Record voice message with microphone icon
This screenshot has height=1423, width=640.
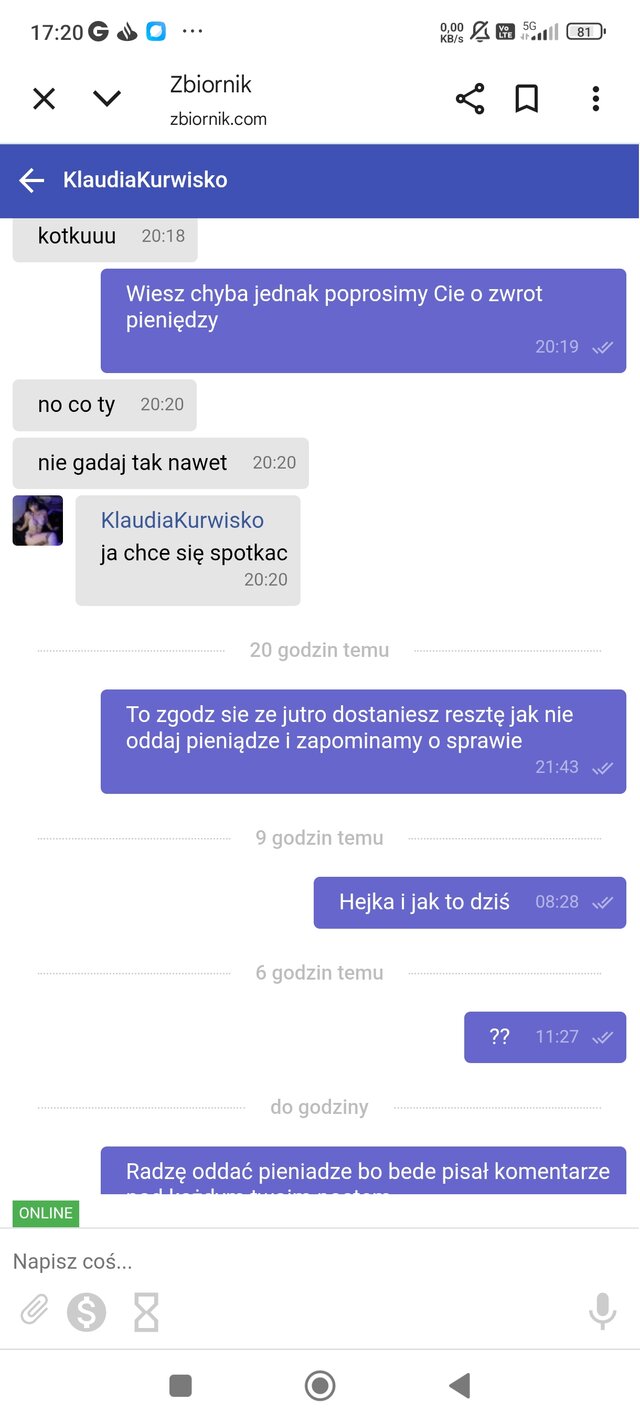coord(602,1311)
